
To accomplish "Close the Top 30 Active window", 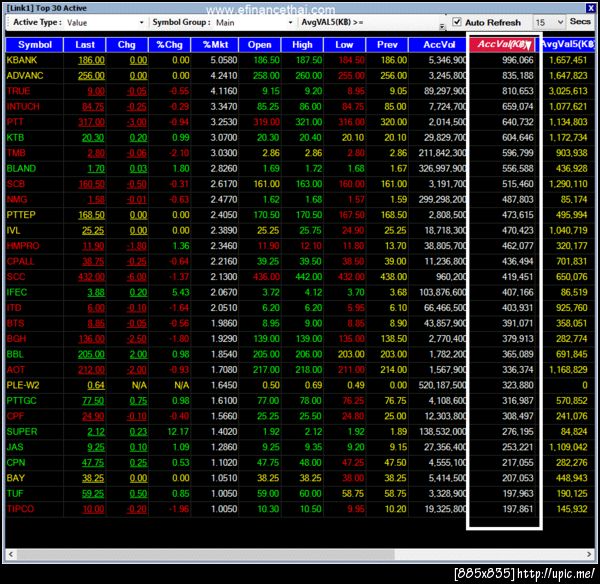I will pos(590,8).
